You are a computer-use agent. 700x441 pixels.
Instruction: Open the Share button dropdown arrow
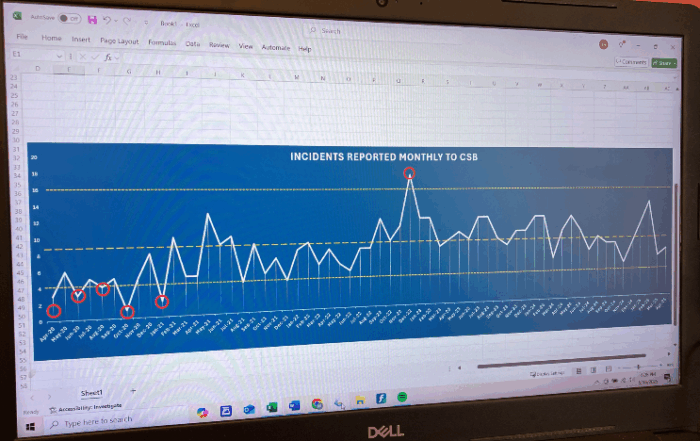pos(674,64)
